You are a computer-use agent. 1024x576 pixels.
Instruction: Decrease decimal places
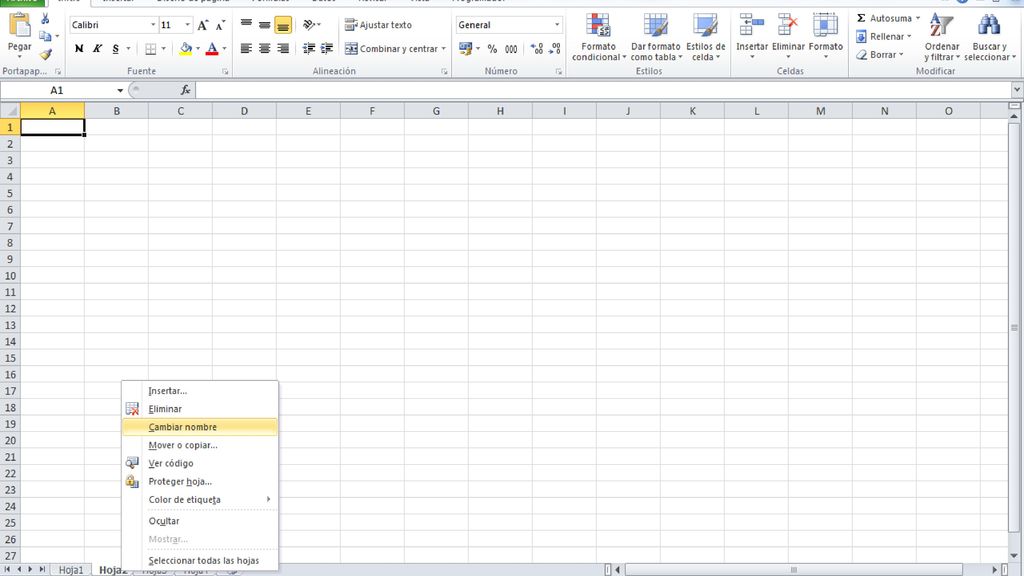(554, 49)
